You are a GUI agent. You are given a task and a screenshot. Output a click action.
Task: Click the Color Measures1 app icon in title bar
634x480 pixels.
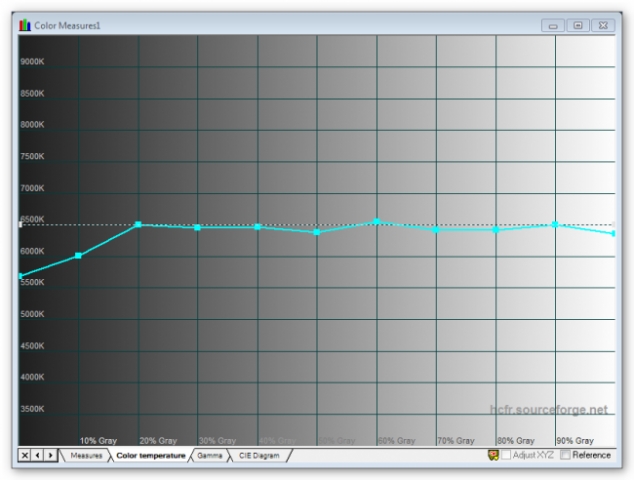point(25,25)
